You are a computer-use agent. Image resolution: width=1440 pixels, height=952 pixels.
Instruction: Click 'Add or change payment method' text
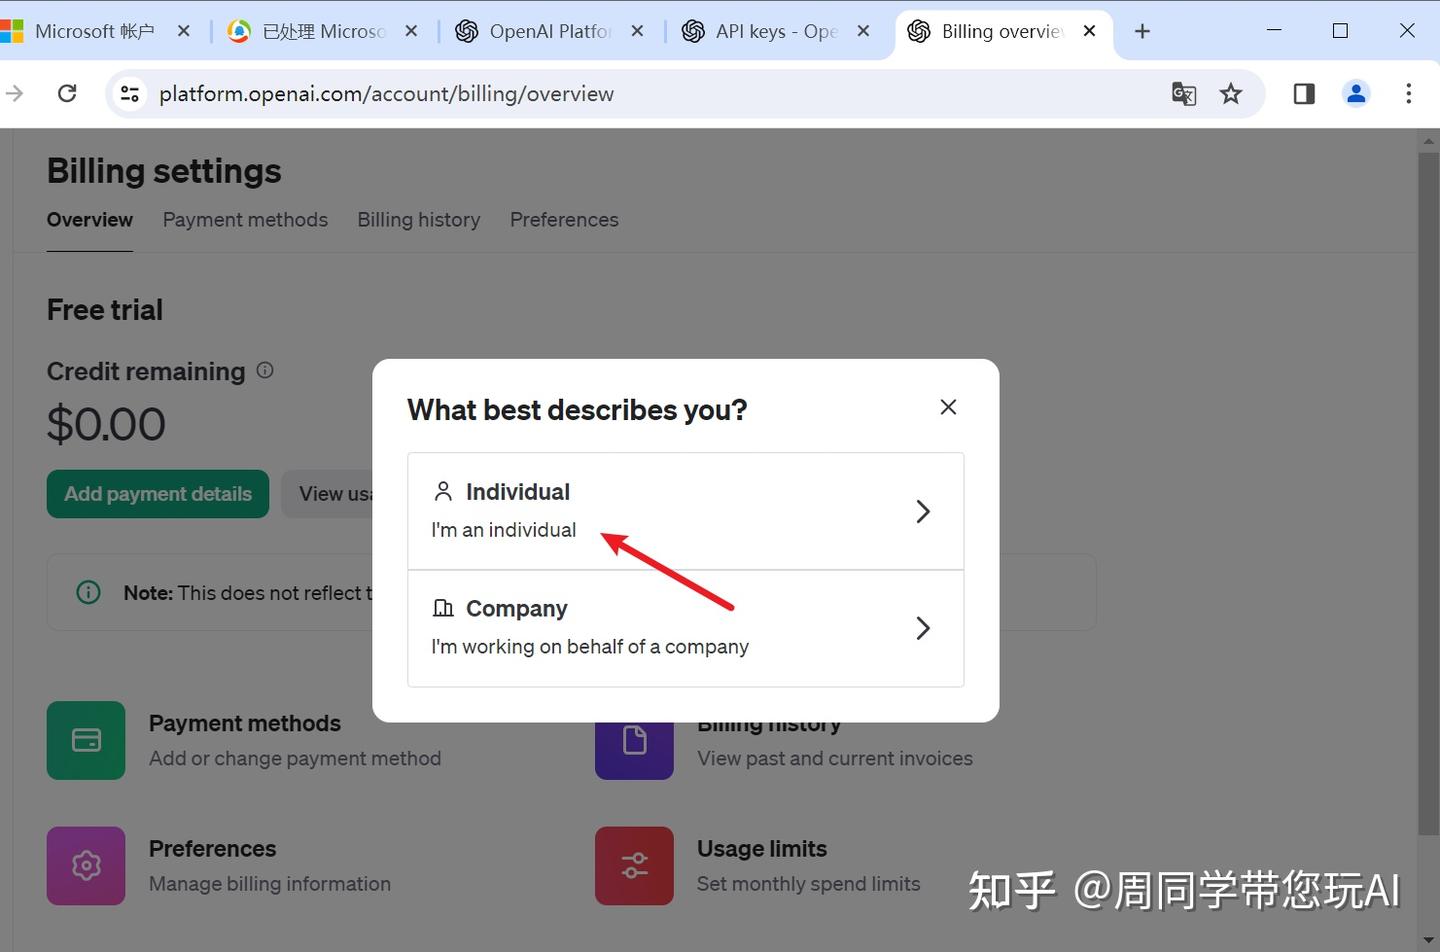(295, 759)
